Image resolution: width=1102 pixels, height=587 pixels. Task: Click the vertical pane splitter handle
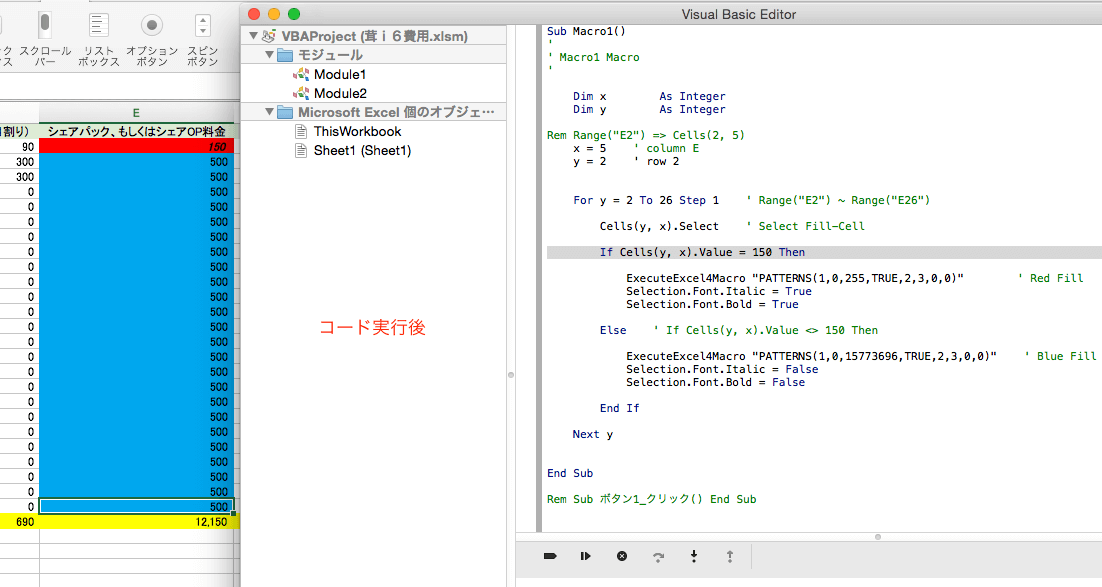click(x=511, y=375)
